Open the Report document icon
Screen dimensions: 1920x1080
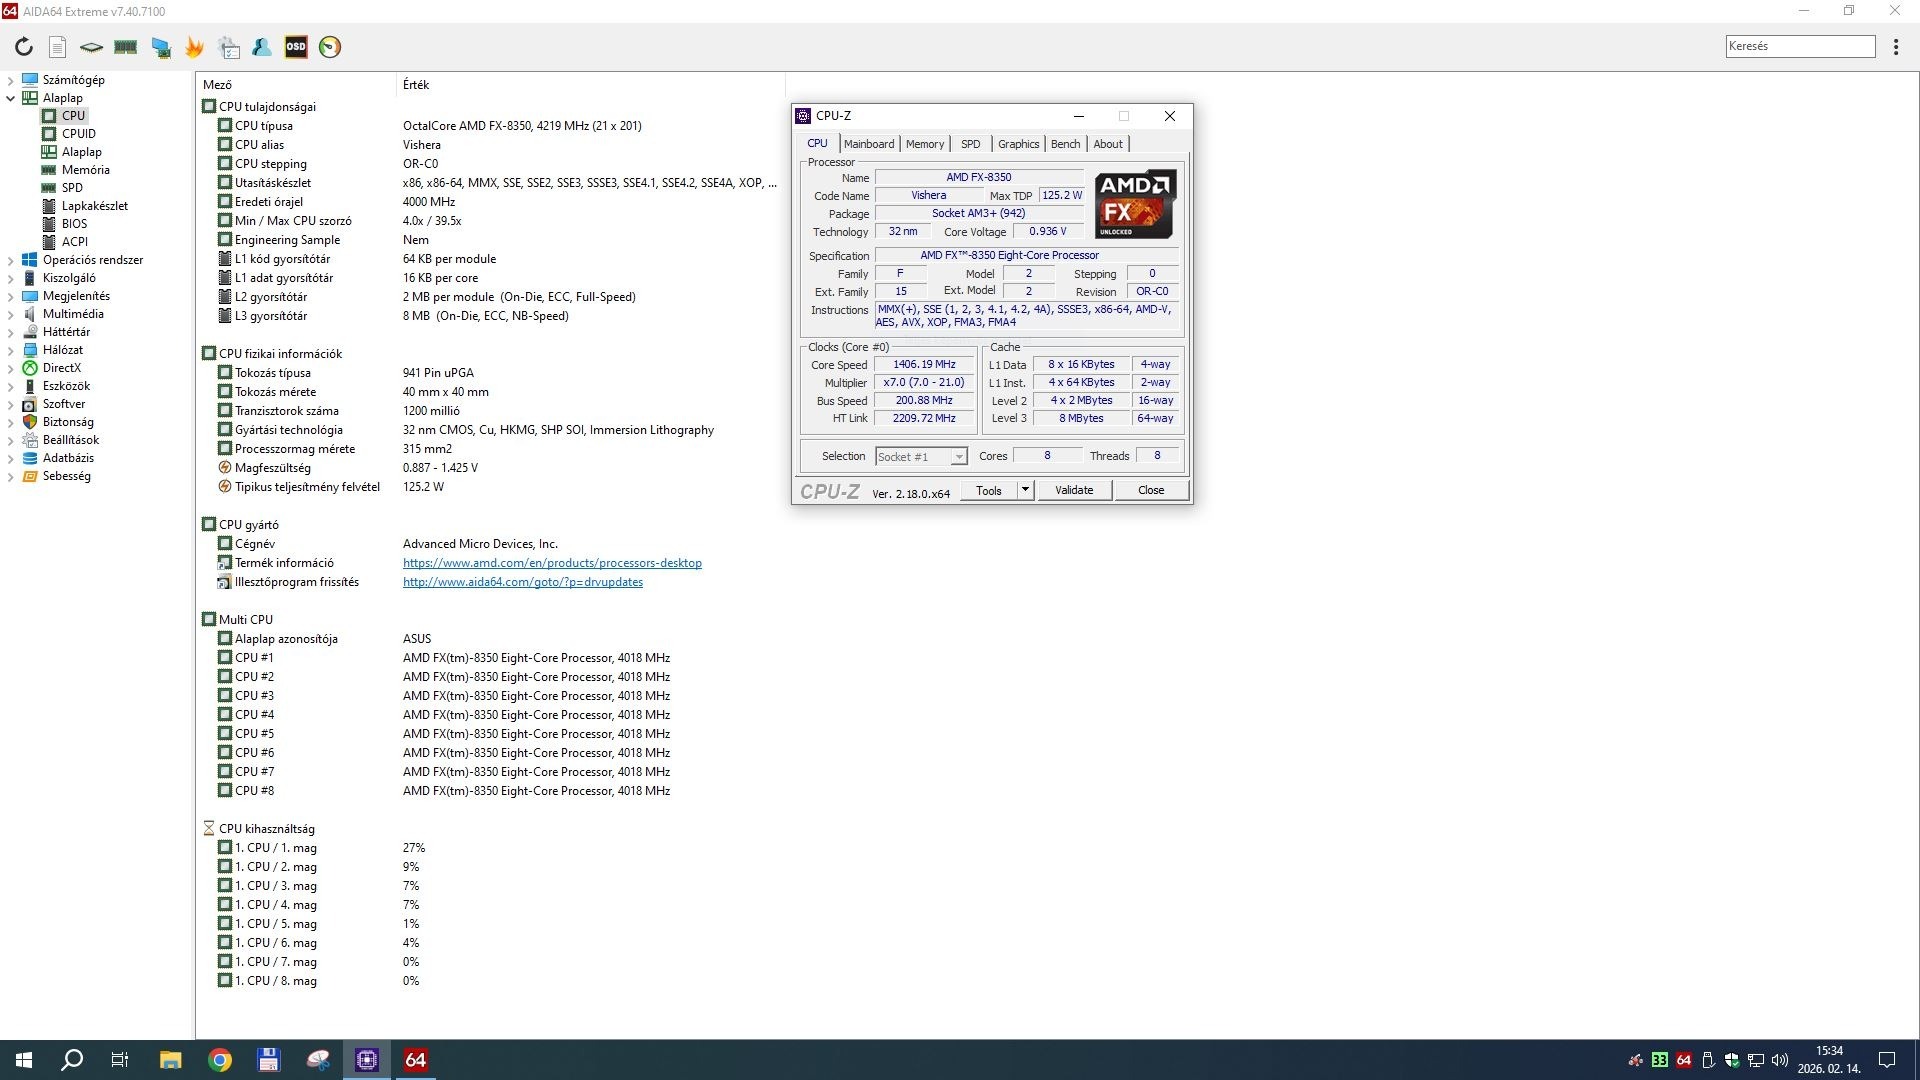click(58, 47)
